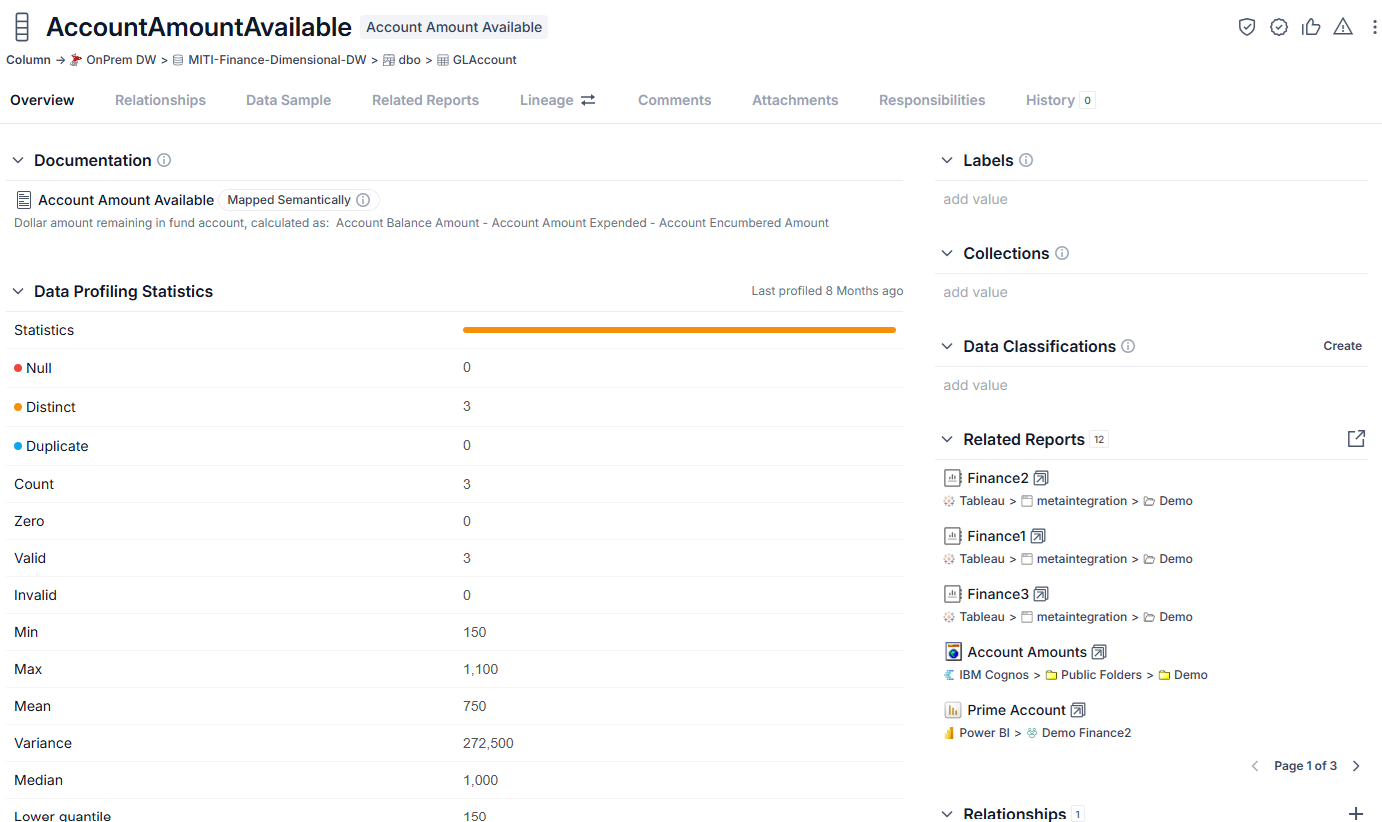1382x822 pixels.
Task: Click the shield certification icon
Action: (x=1247, y=27)
